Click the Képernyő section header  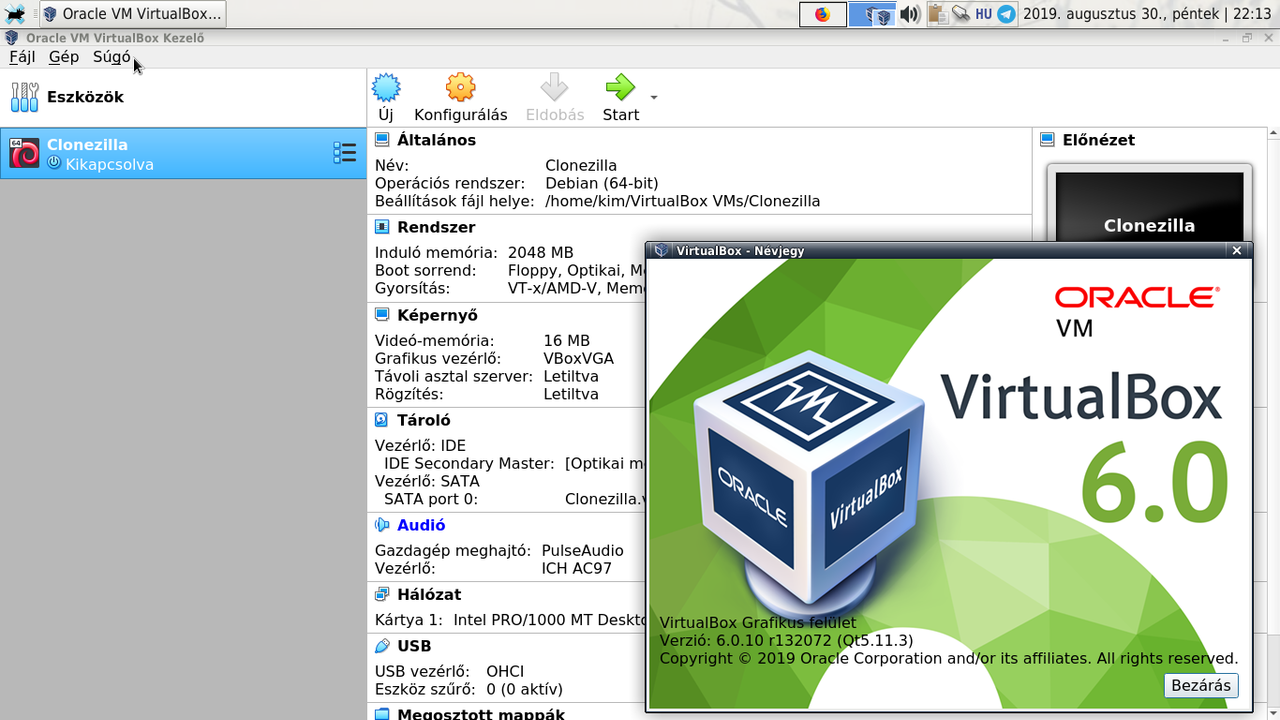click(x=437, y=315)
